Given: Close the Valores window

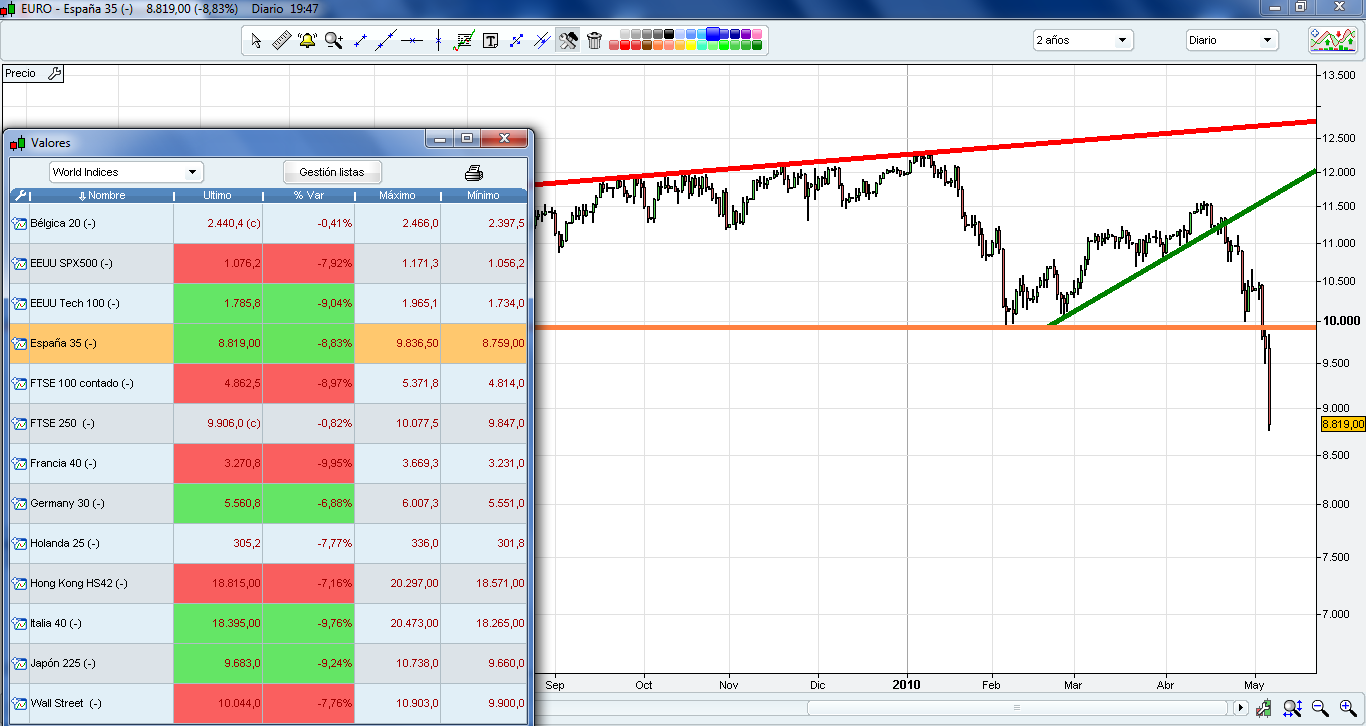Looking at the screenshot, I should coord(505,138).
